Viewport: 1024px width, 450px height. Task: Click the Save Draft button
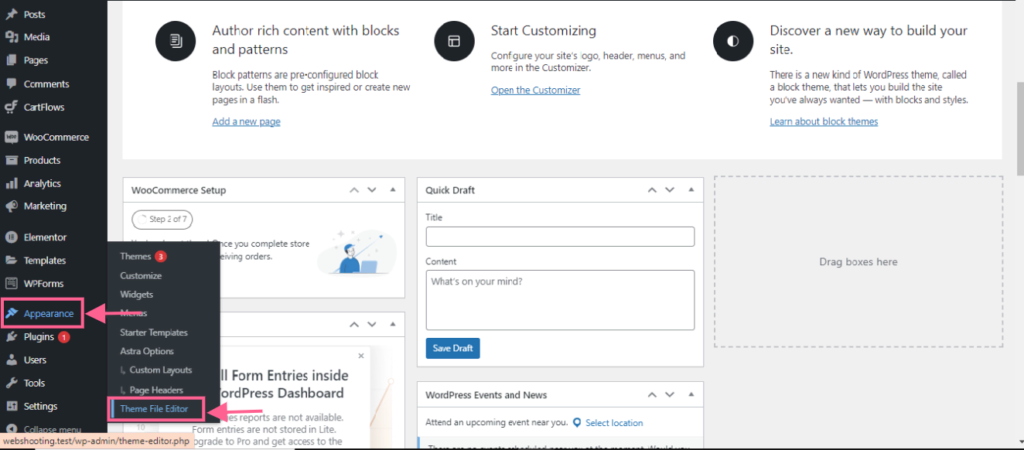pyautogui.click(x=453, y=348)
